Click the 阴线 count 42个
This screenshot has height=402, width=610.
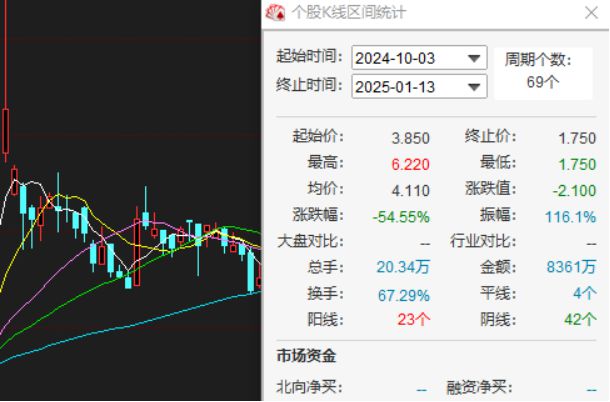580,319
